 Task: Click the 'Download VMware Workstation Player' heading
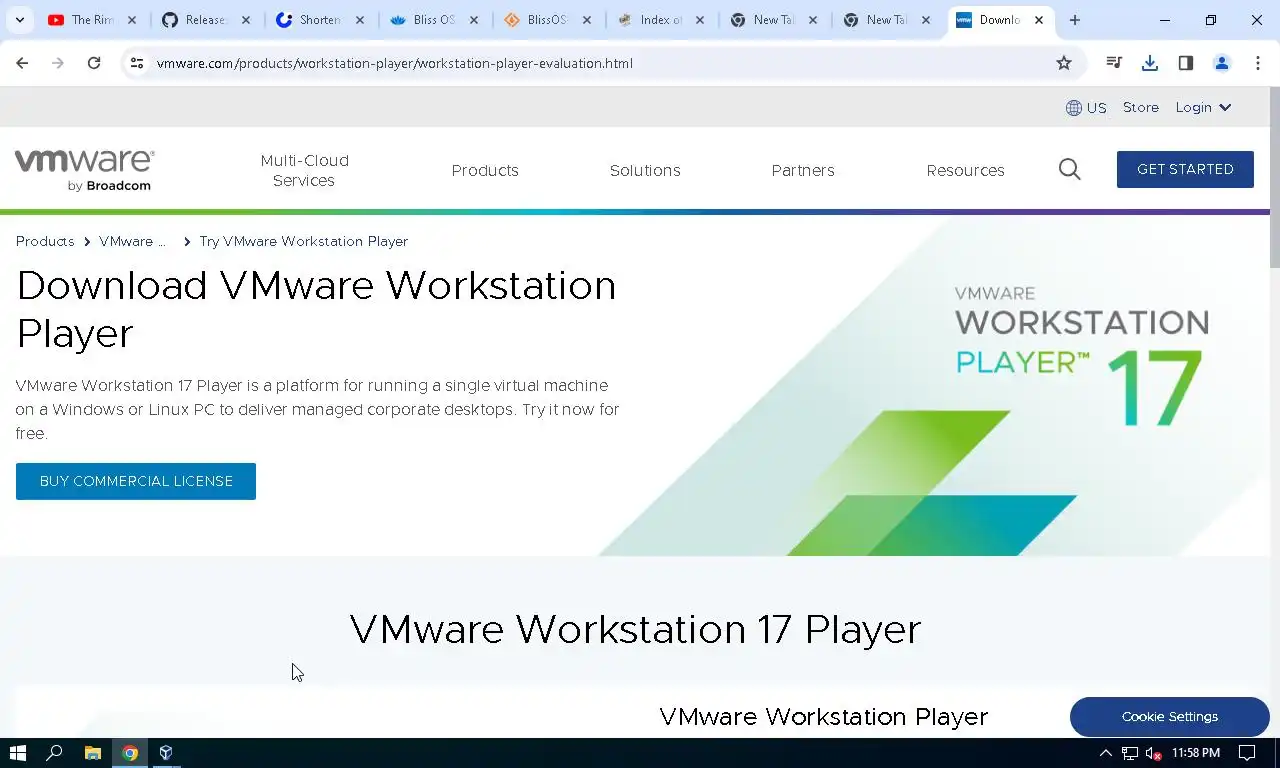pos(316,309)
